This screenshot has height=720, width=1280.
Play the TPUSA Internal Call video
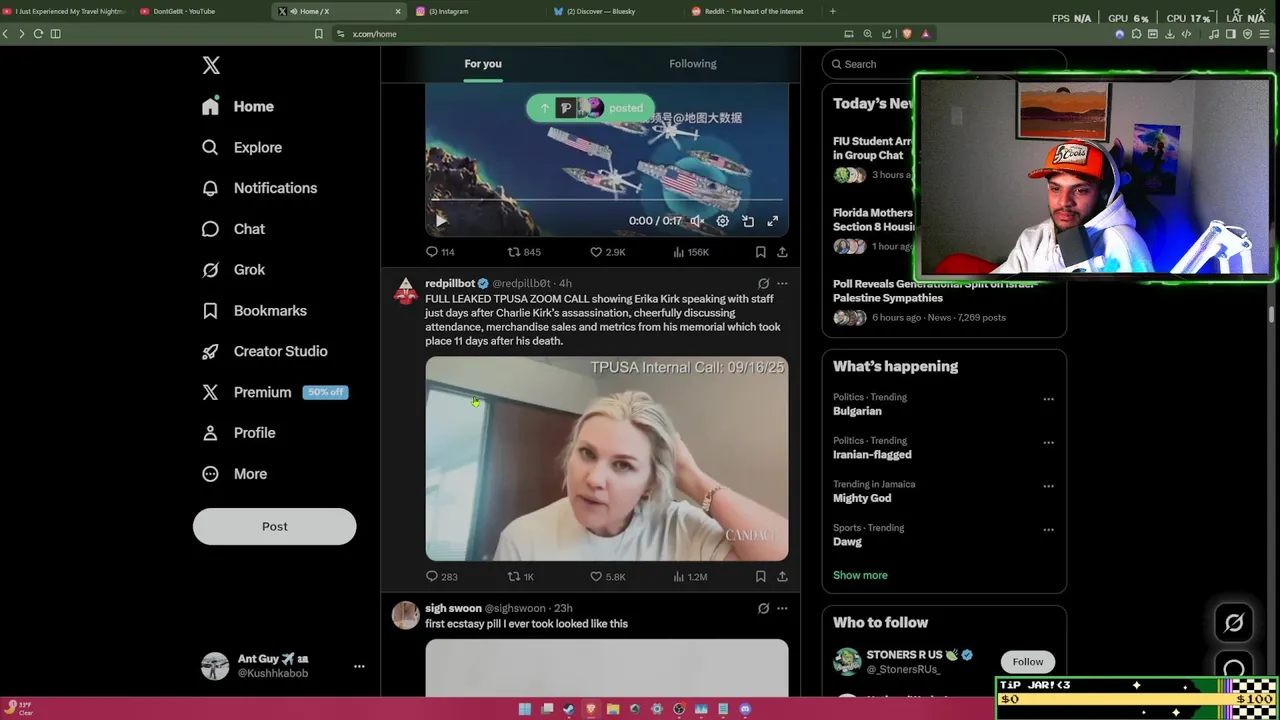(607, 459)
